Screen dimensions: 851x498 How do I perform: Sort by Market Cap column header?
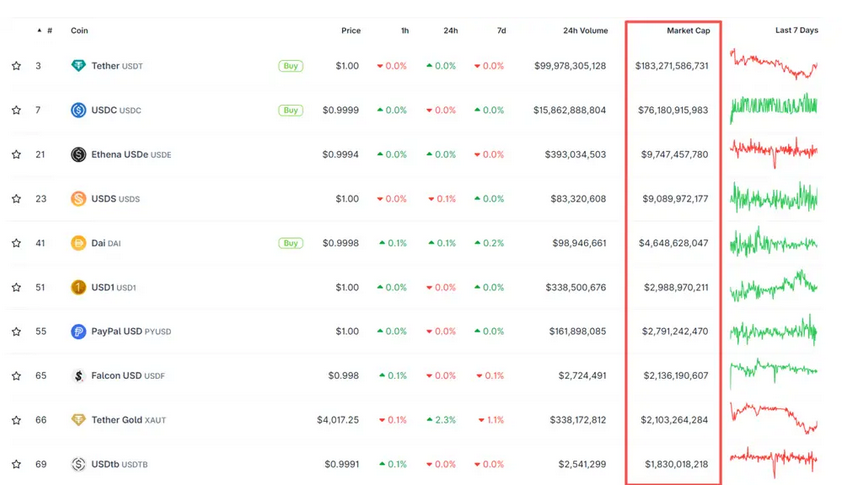click(x=688, y=31)
